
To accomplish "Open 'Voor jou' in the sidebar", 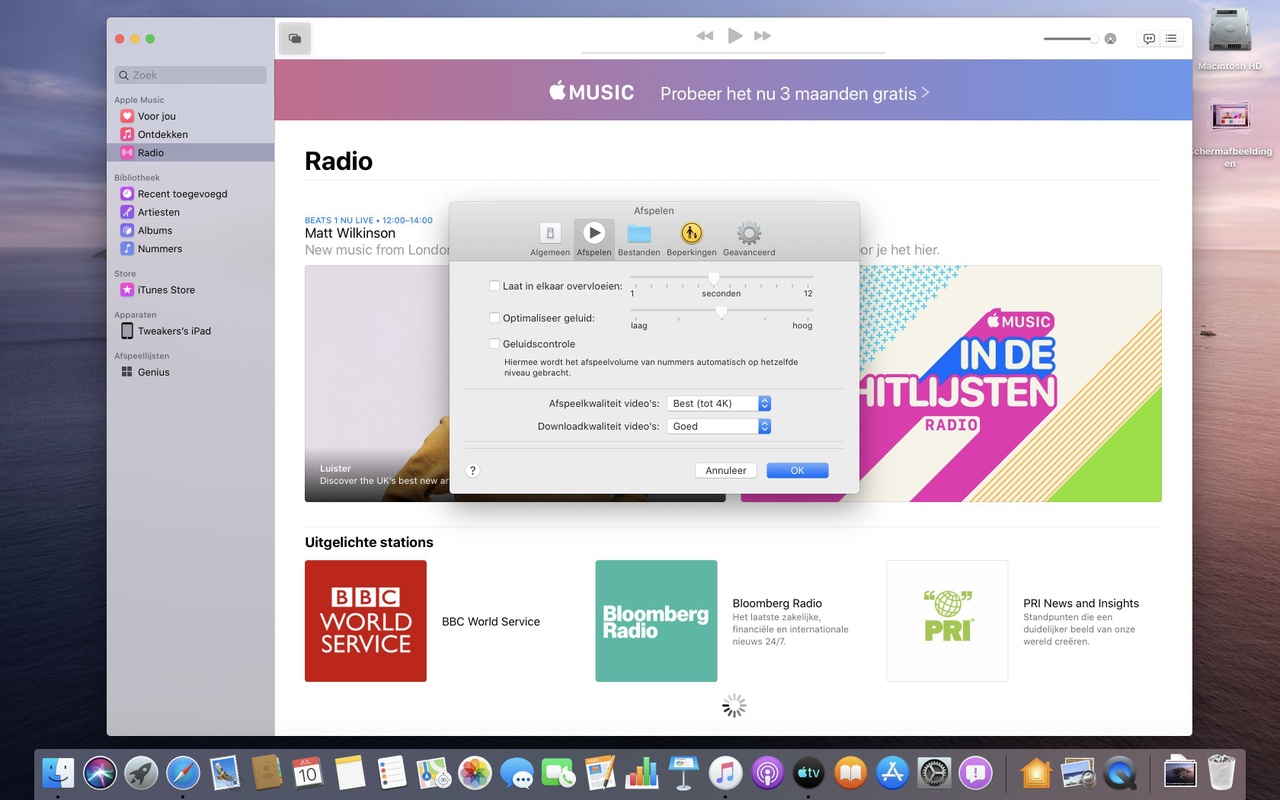I will click(190, 116).
